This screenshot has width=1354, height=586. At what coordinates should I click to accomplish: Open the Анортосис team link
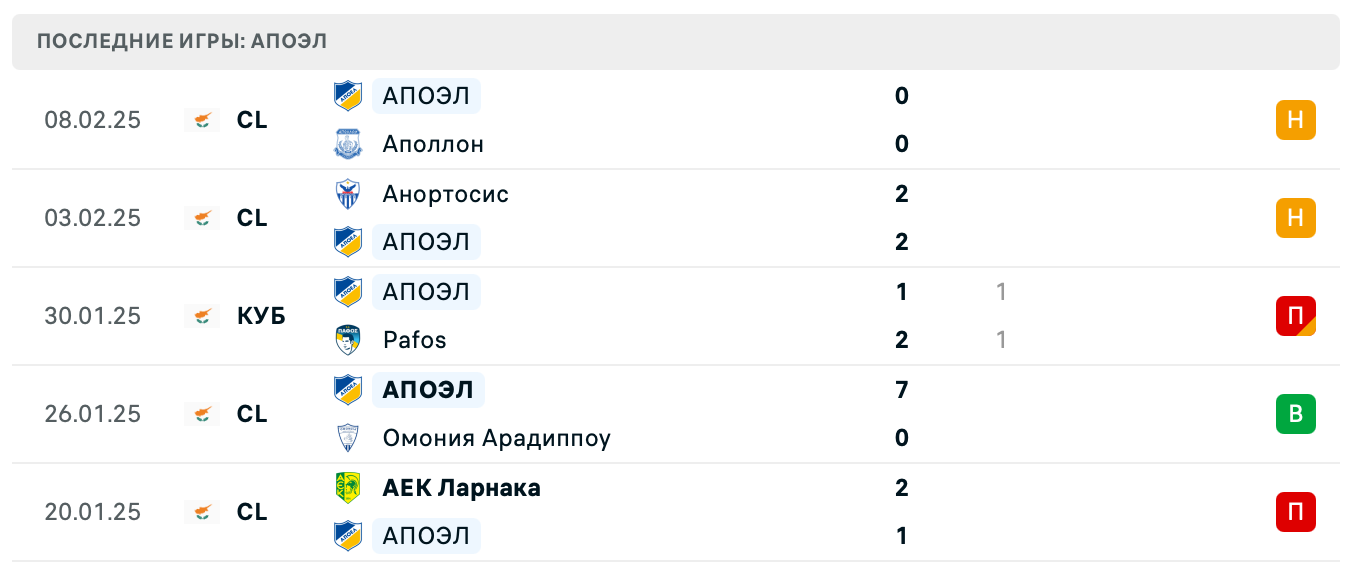coord(445,194)
